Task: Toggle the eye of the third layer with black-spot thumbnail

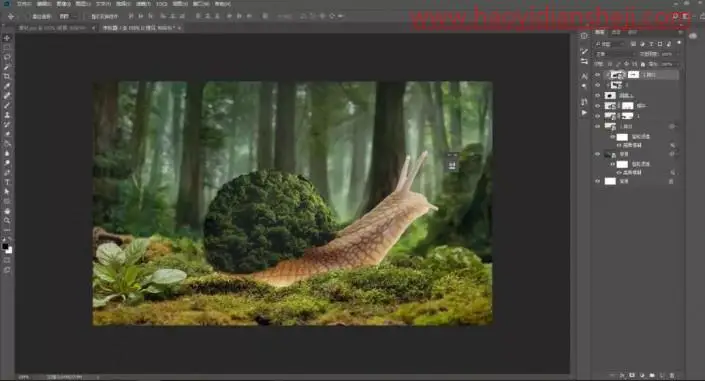Action: (x=598, y=95)
